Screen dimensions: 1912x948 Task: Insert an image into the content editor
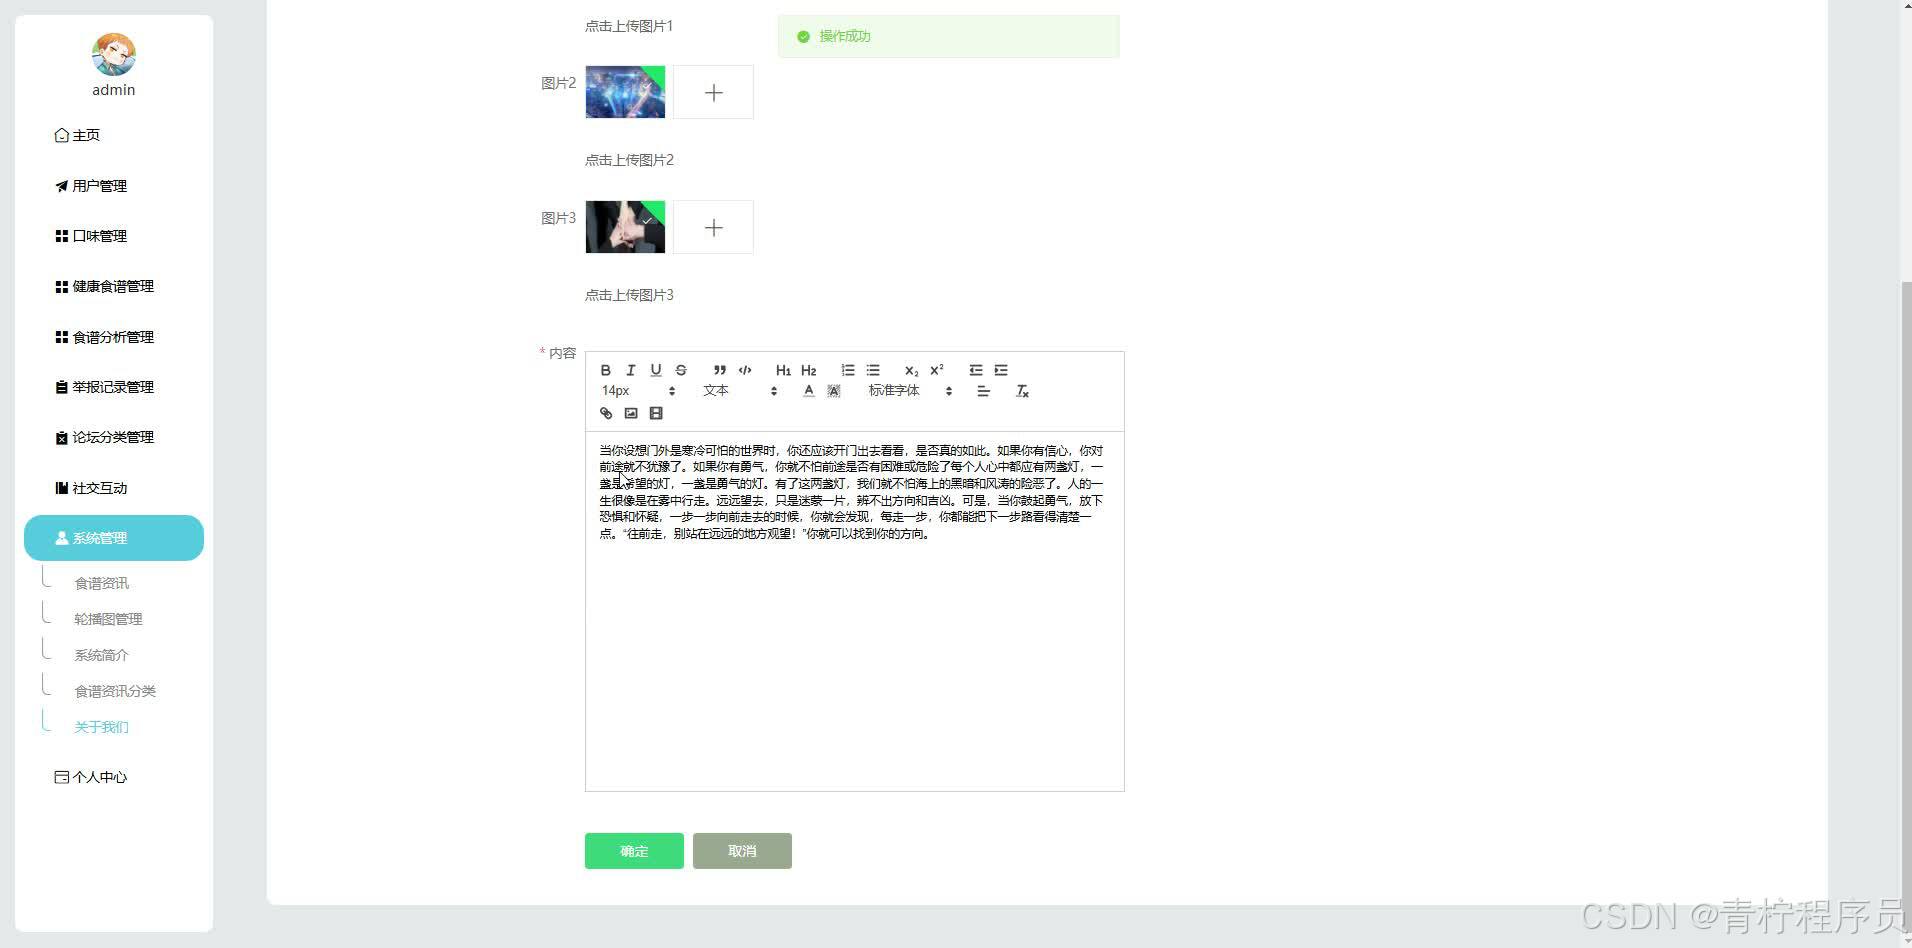click(x=630, y=412)
